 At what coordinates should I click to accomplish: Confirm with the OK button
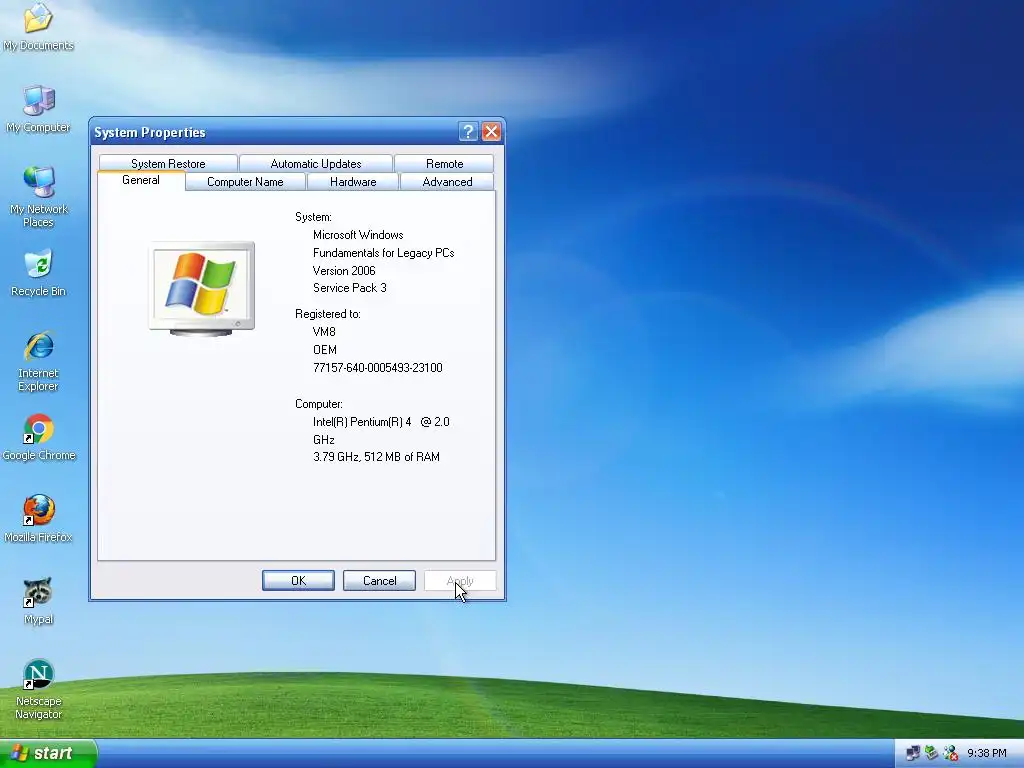298,581
